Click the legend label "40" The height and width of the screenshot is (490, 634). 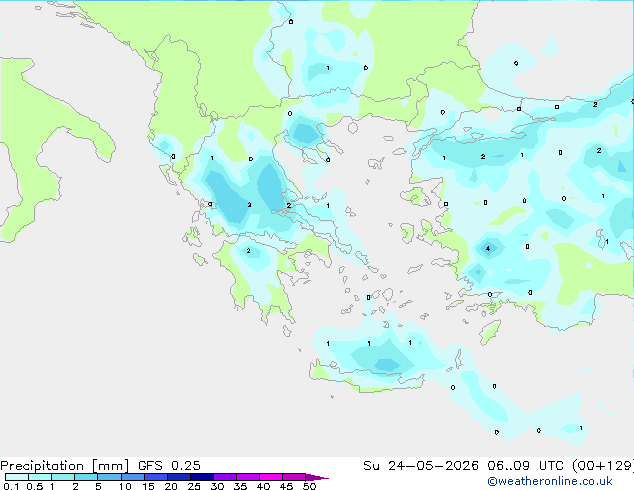tap(263, 486)
